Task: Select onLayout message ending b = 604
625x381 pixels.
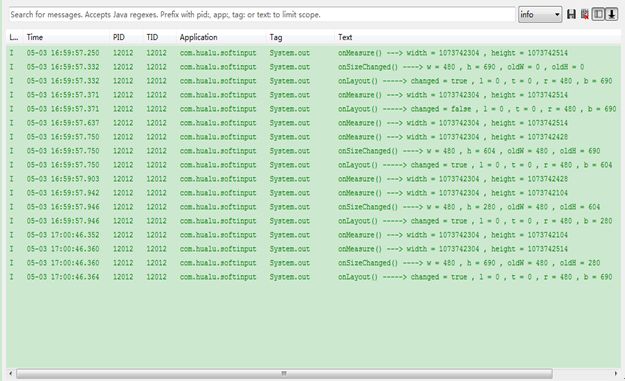Action: [x=475, y=165]
